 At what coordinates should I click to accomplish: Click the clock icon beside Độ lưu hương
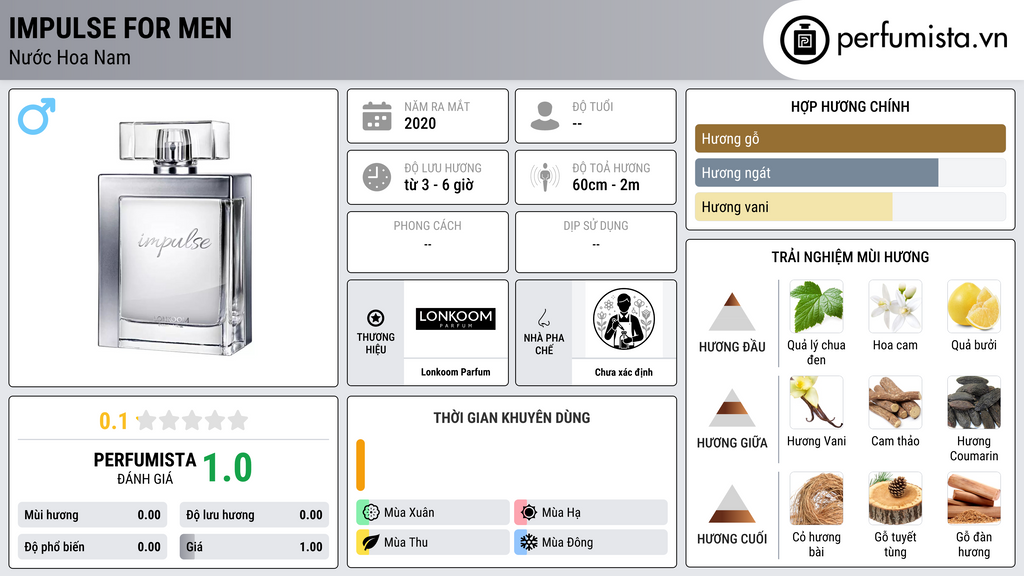pos(377,177)
